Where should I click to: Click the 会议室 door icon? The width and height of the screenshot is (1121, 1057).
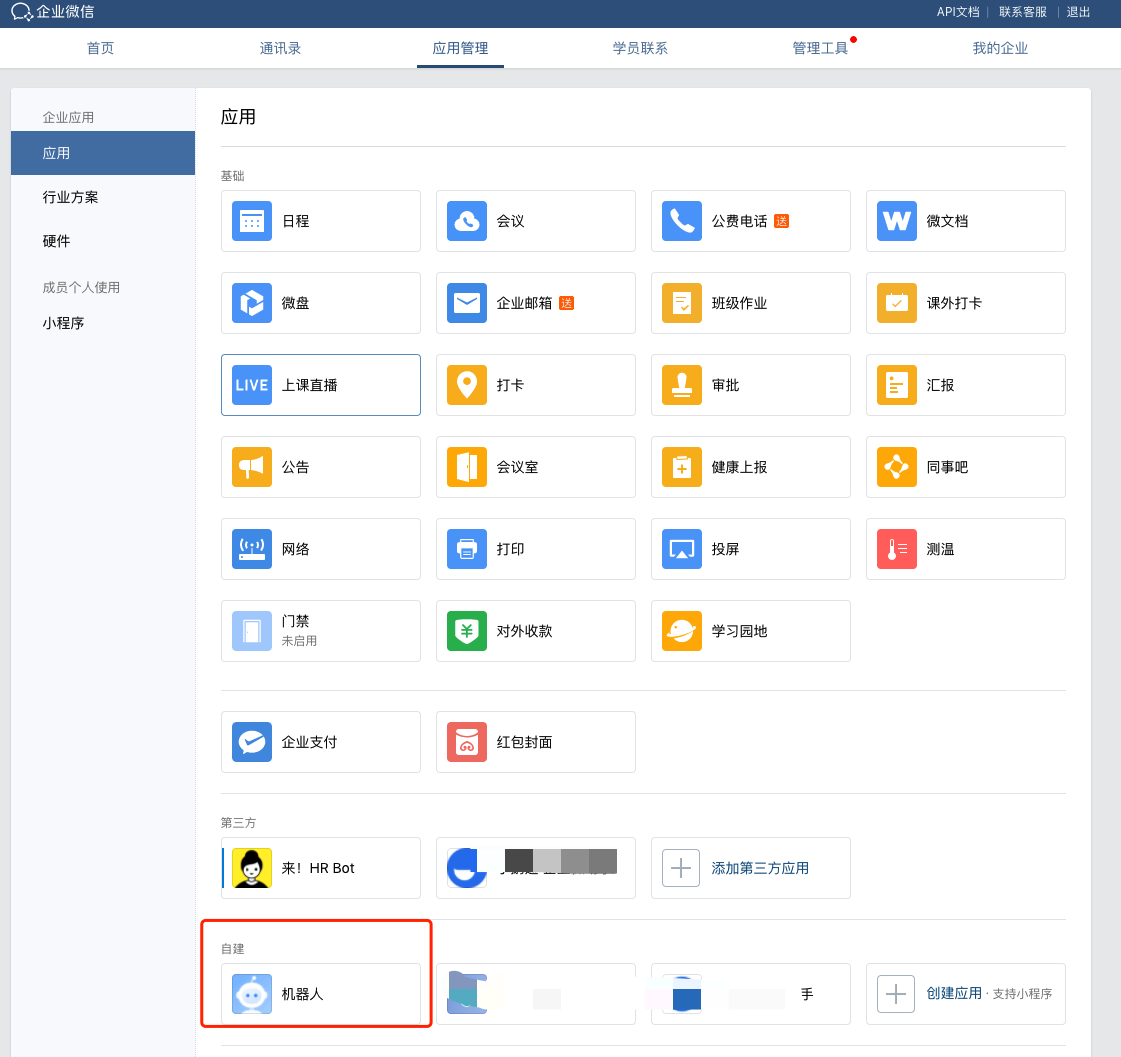coord(467,467)
